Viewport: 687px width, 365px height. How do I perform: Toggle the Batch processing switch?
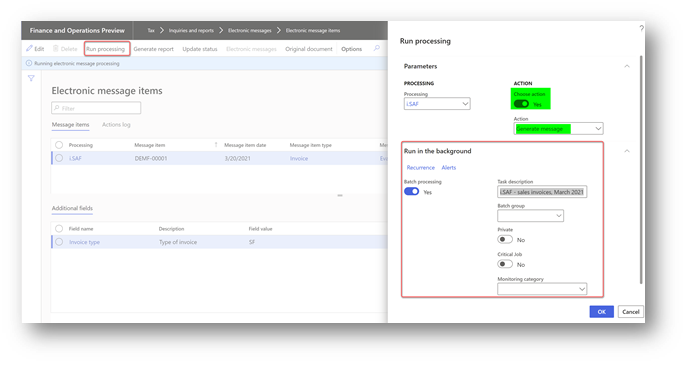(x=411, y=191)
